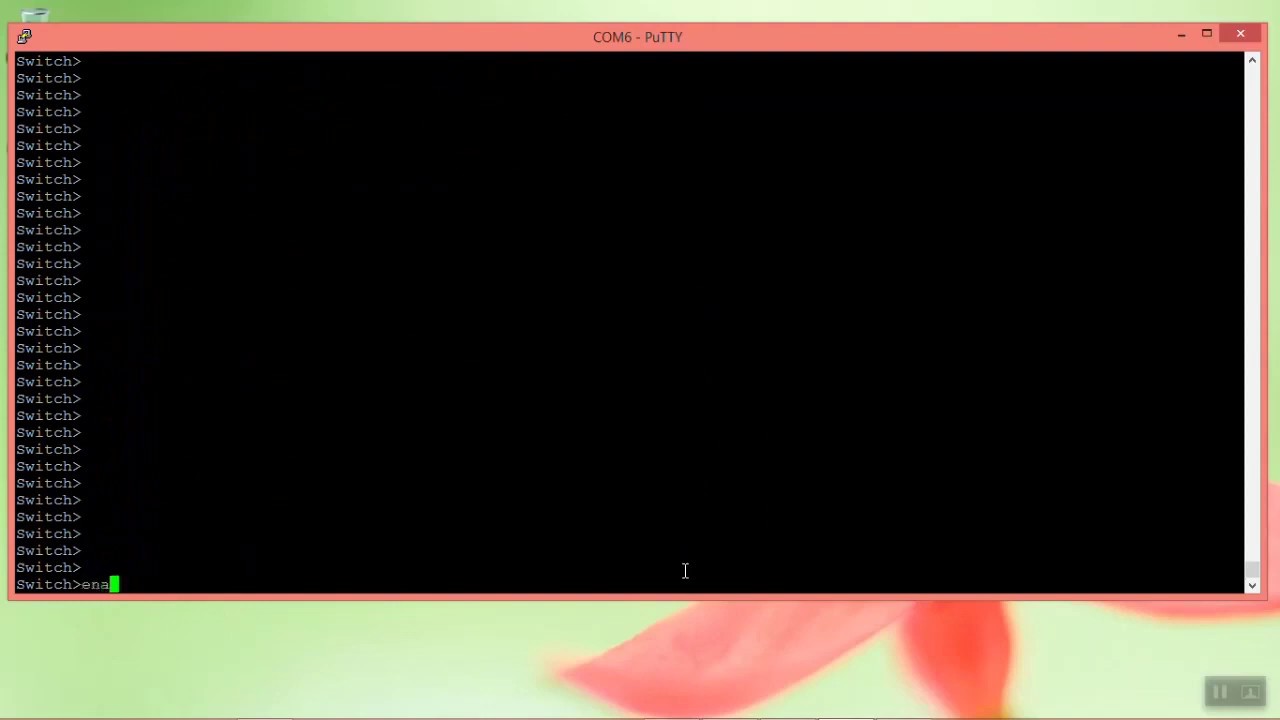Close the COM6 PuTTY window
1280x720 pixels.
[x=1240, y=35]
